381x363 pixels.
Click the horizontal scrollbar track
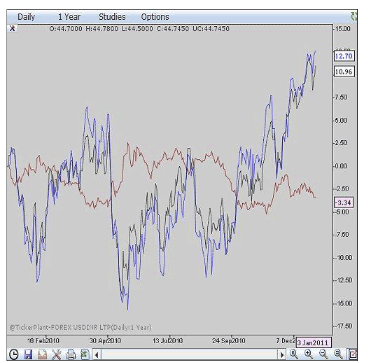tap(189, 354)
